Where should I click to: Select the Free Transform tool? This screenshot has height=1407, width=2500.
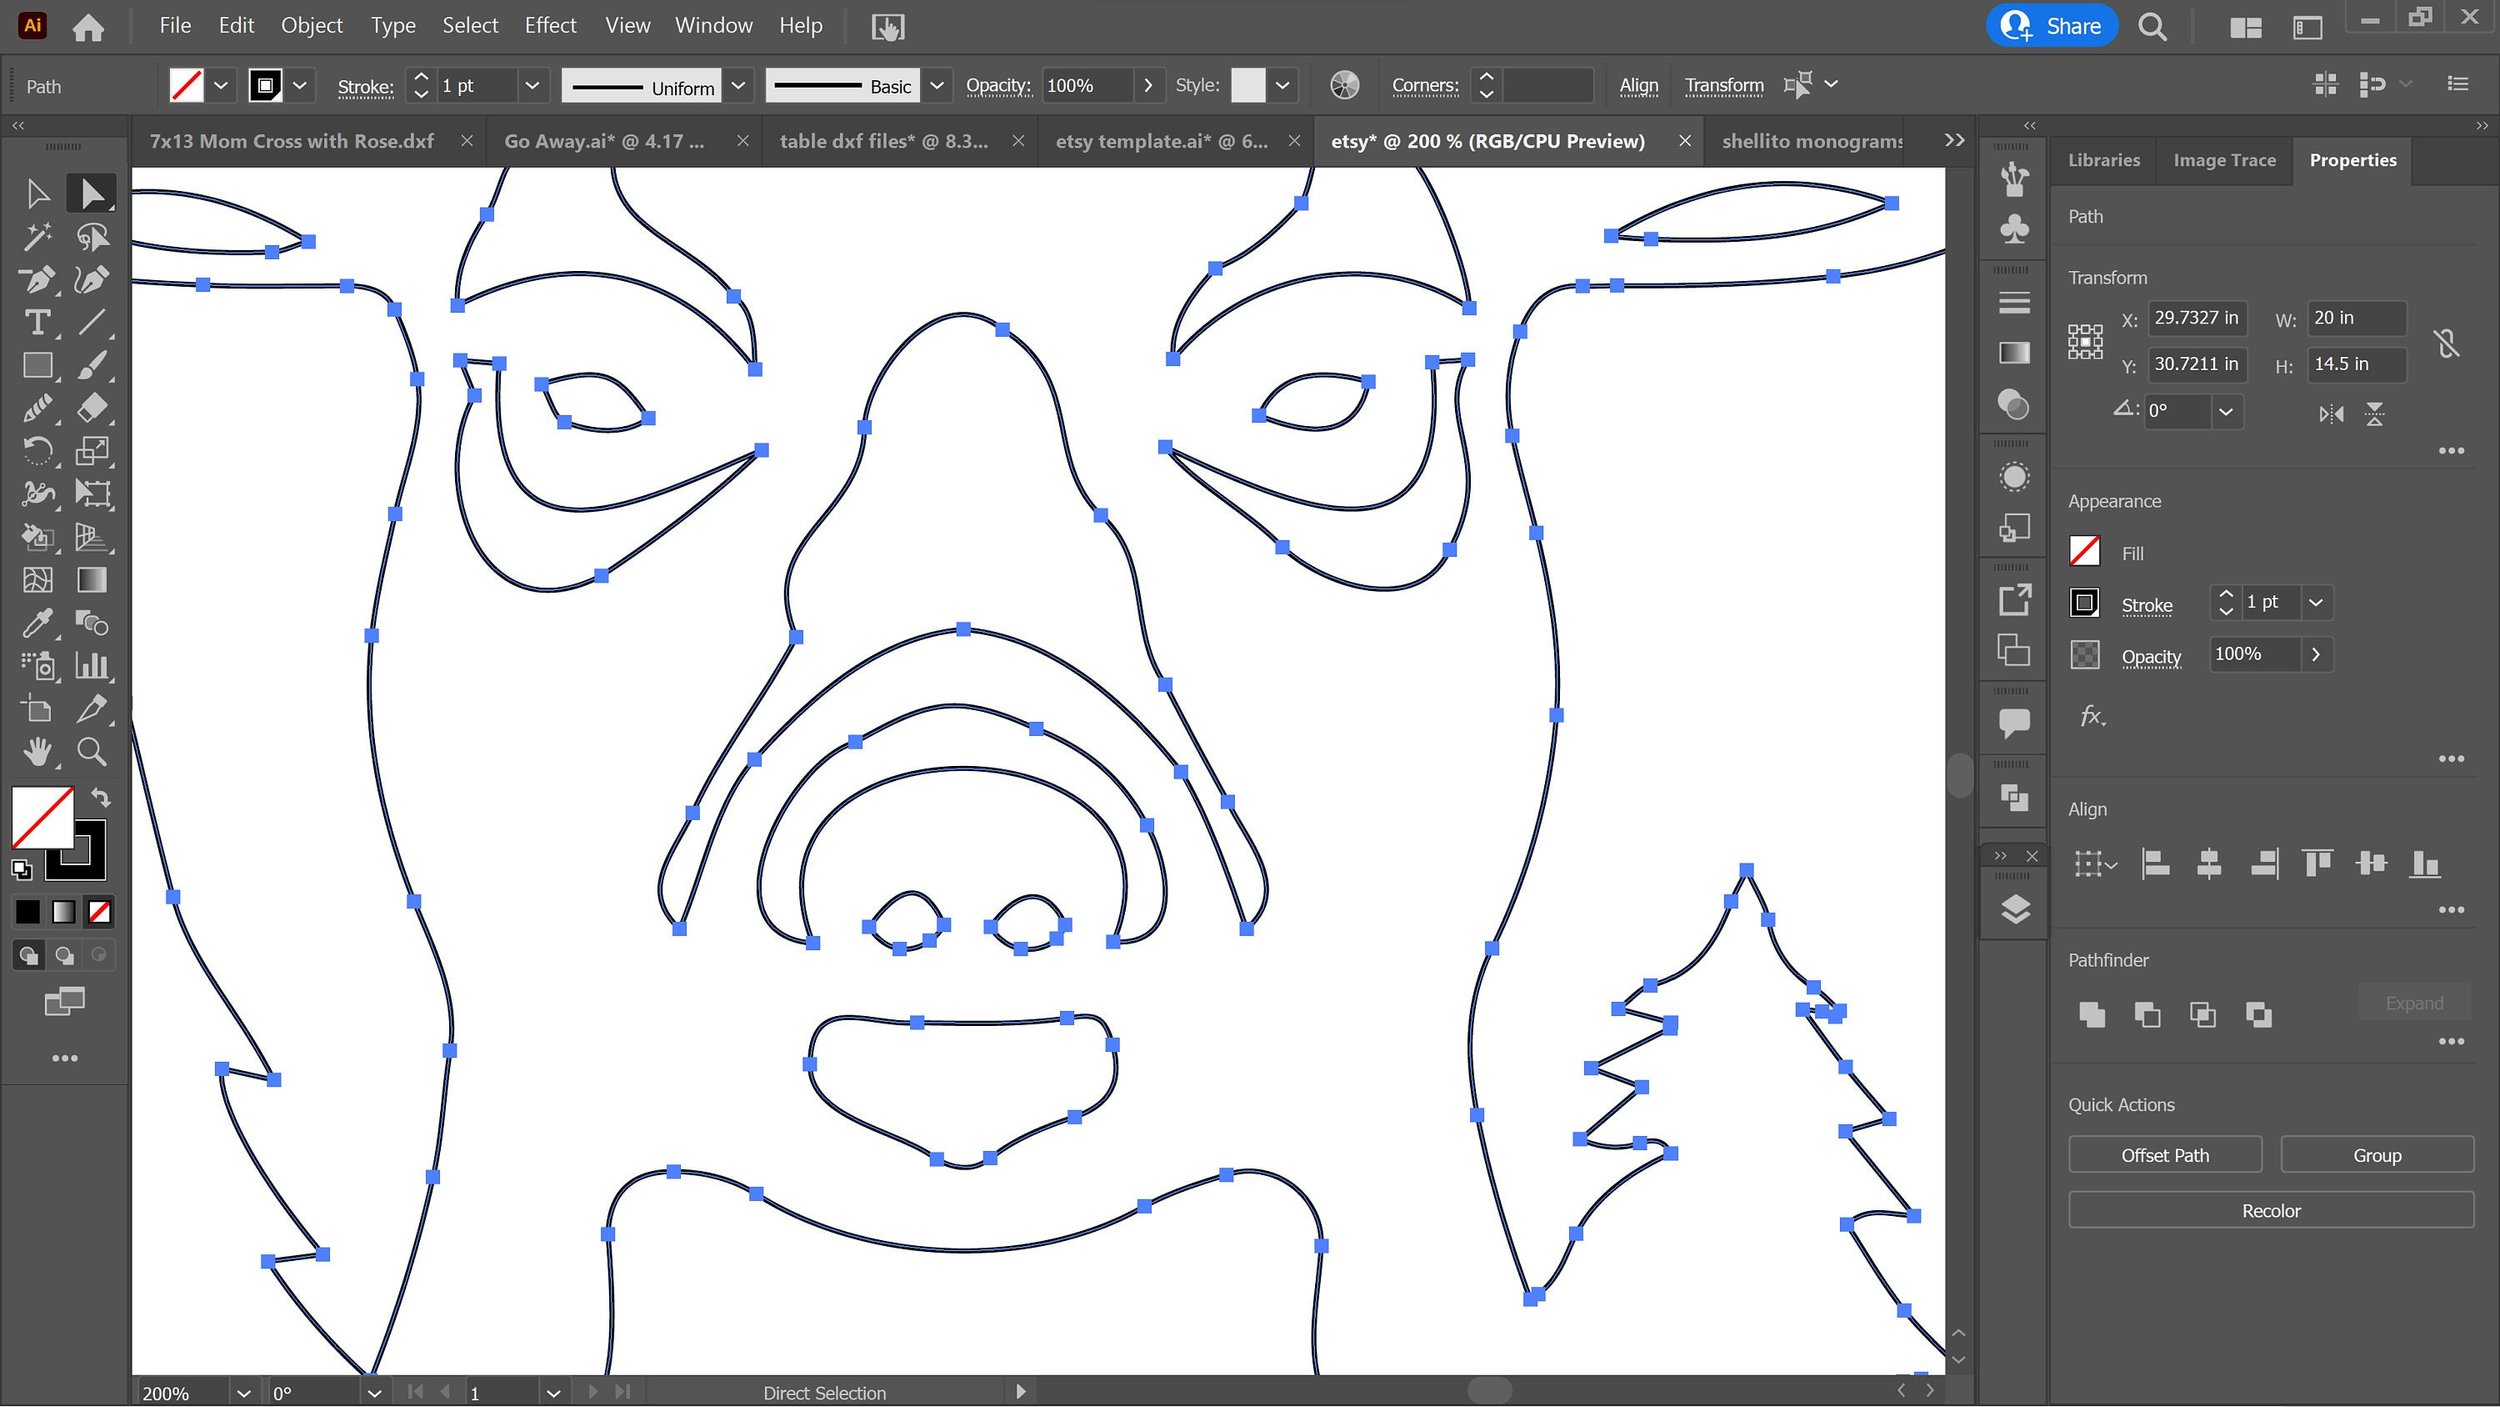(x=92, y=494)
